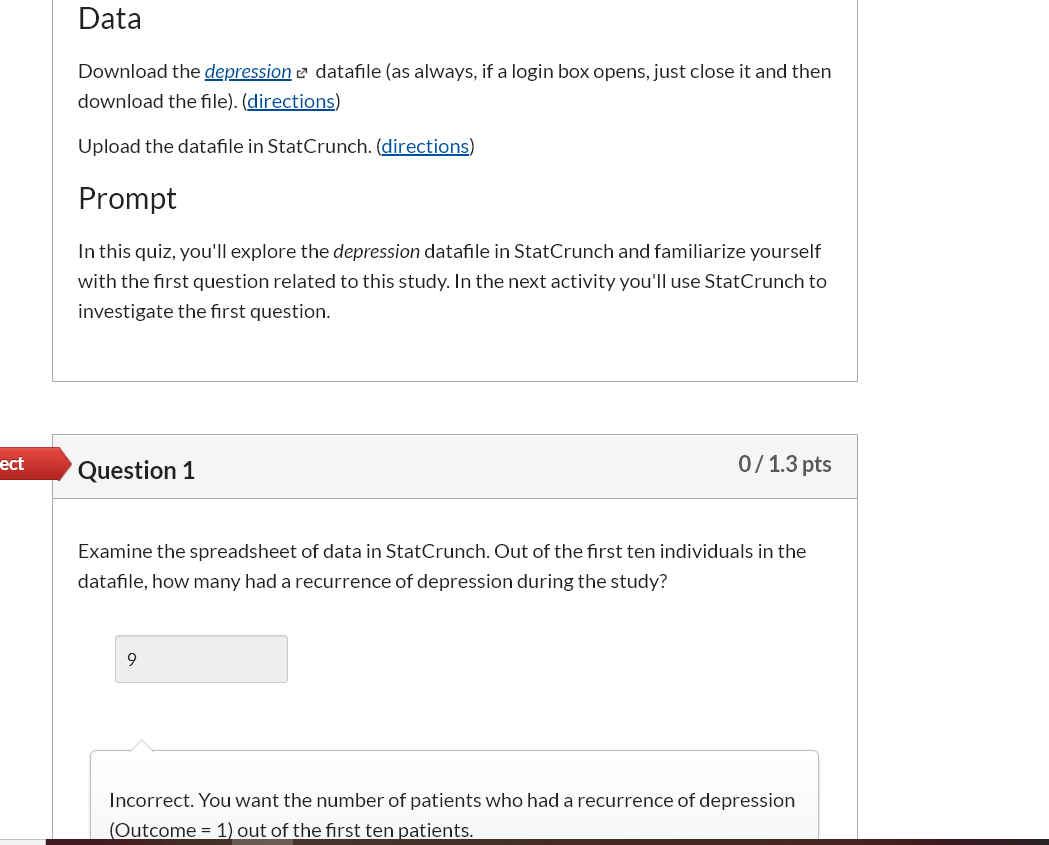Click the Prompt heading
Screen dimensions: 1049x845
click(127, 198)
